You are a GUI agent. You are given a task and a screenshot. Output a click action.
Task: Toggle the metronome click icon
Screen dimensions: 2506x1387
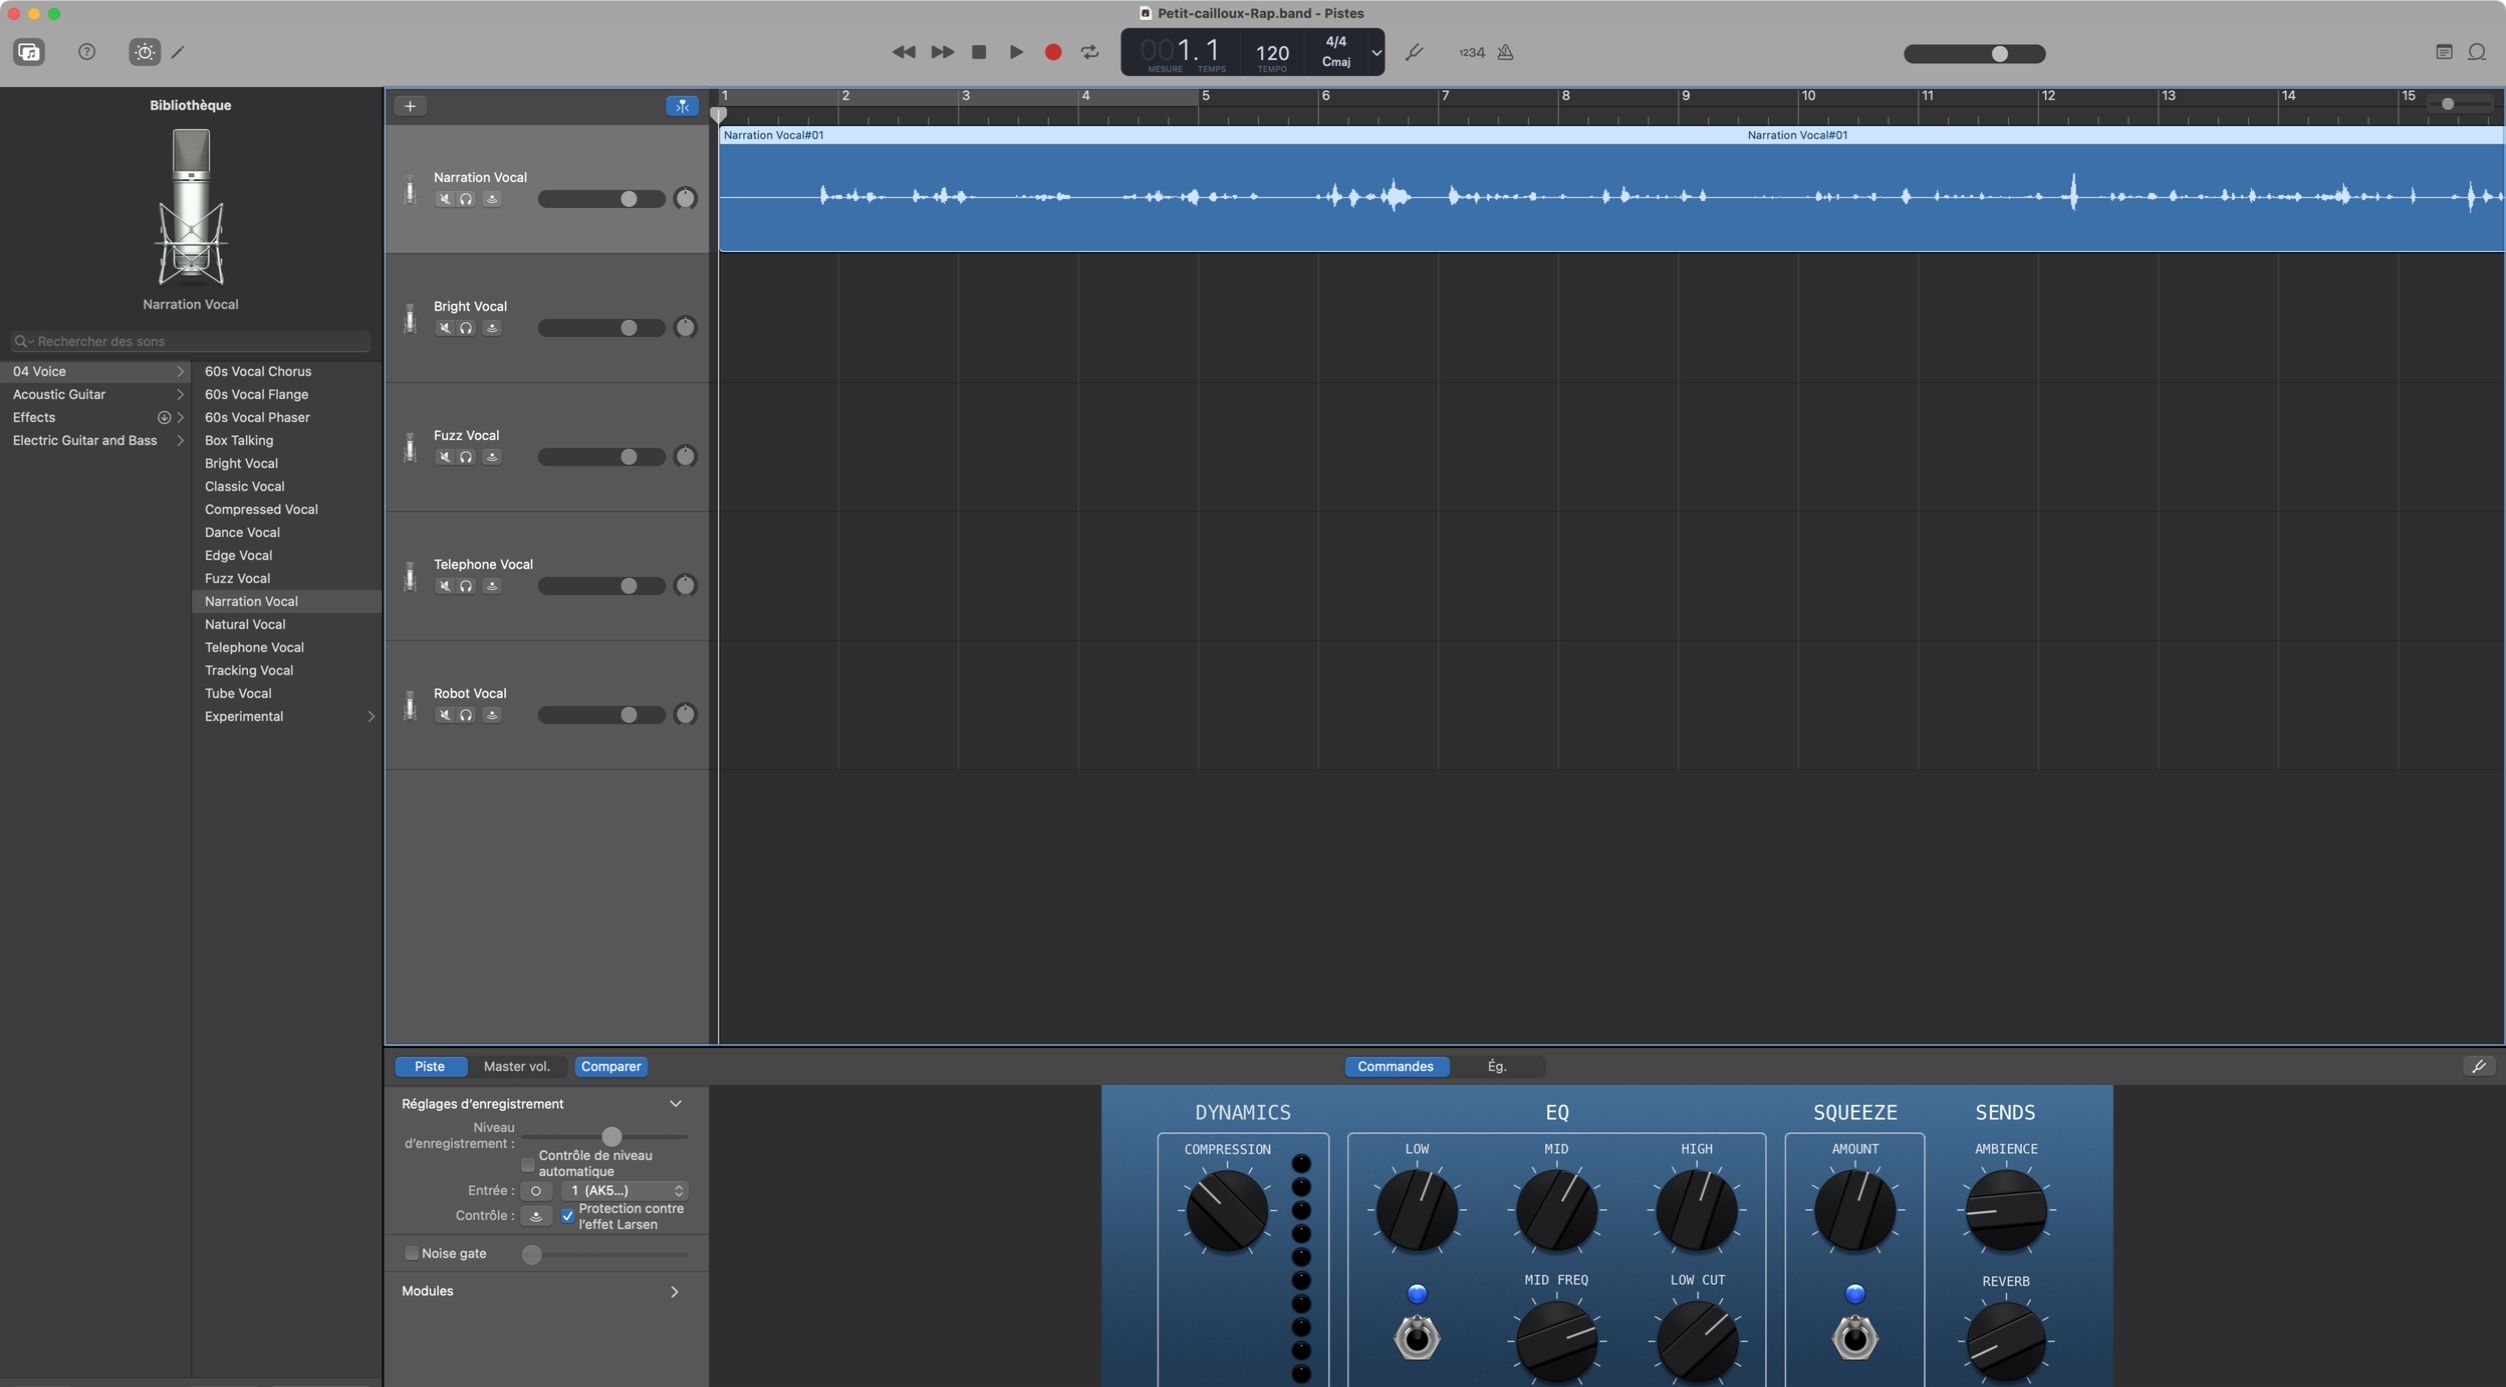[x=1505, y=52]
